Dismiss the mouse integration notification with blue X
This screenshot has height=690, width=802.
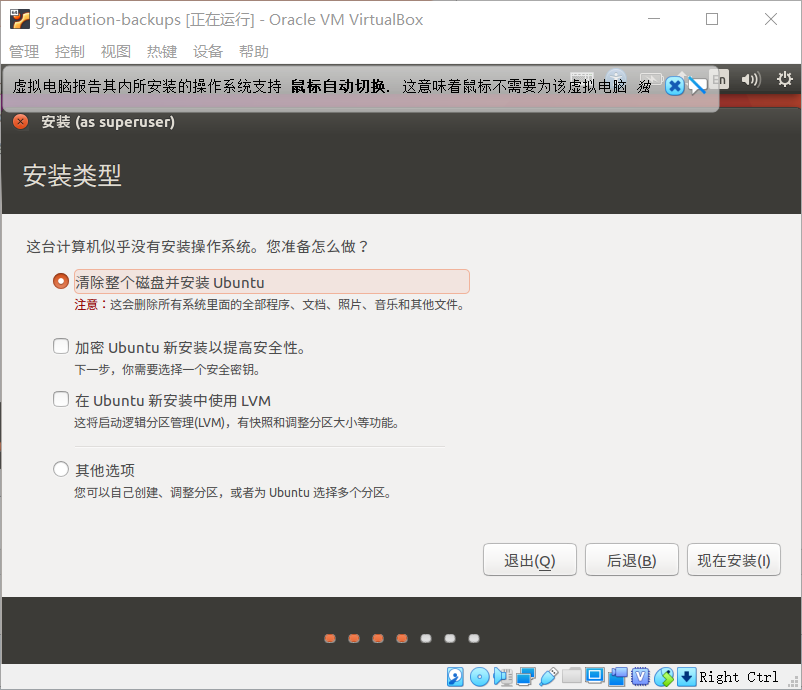675,86
